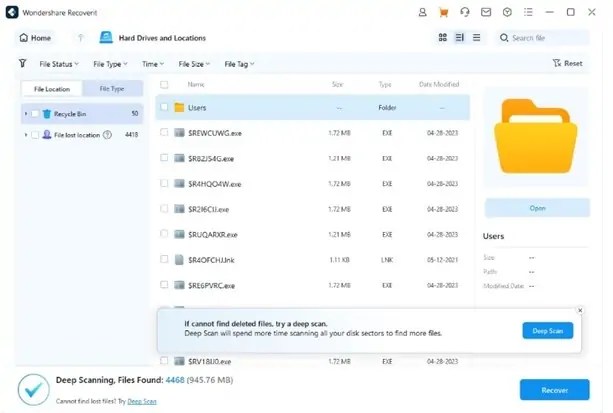
Task: Select the $RE6PVRC.exe file row
Action: [x=312, y=285]
